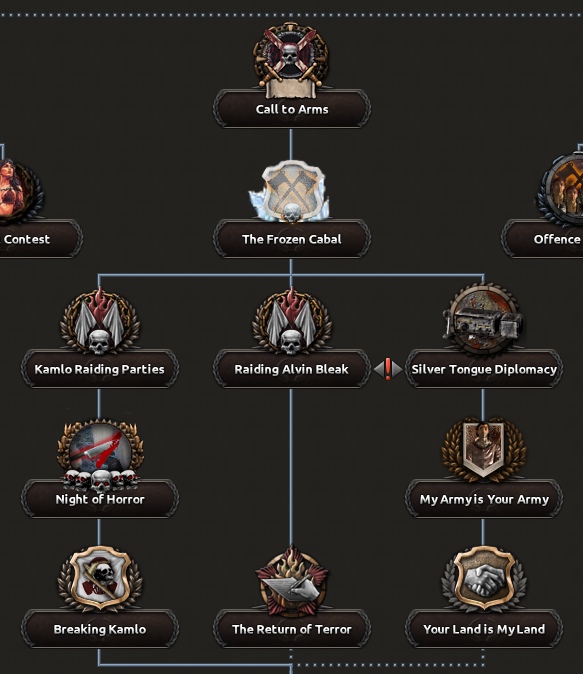Click the Night of Horror focus label
Screen dimensions: 583x674
coord(100,499)
